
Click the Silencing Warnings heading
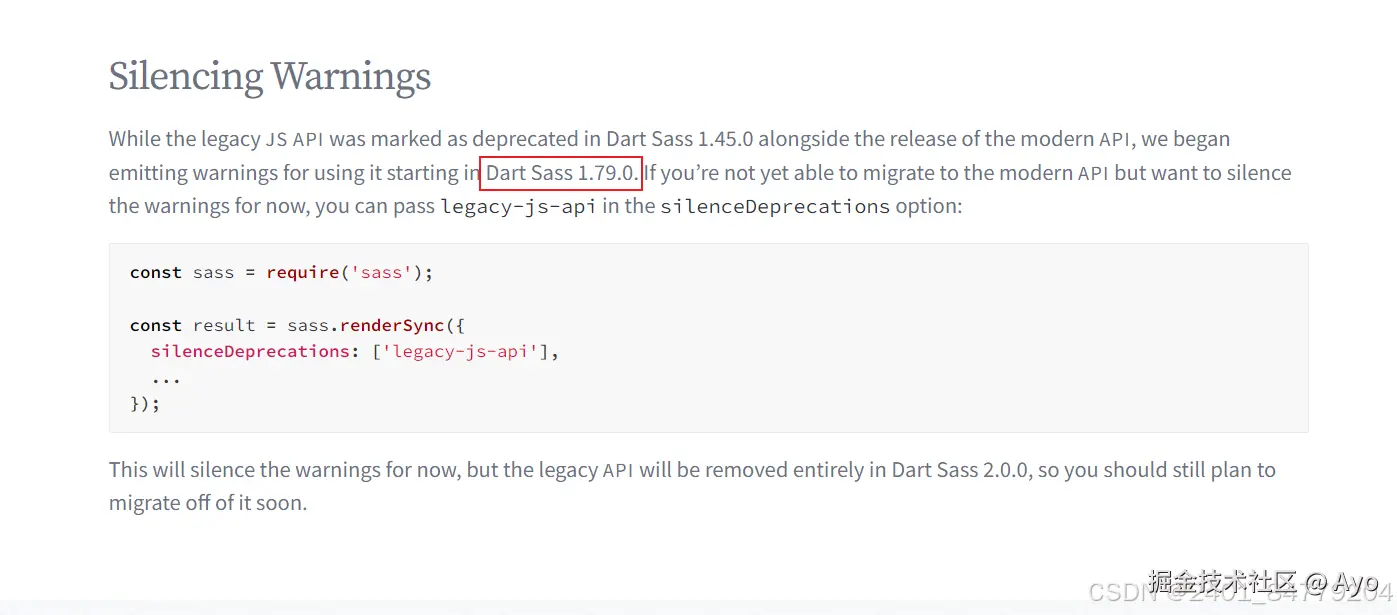click(x=270, y=76)
